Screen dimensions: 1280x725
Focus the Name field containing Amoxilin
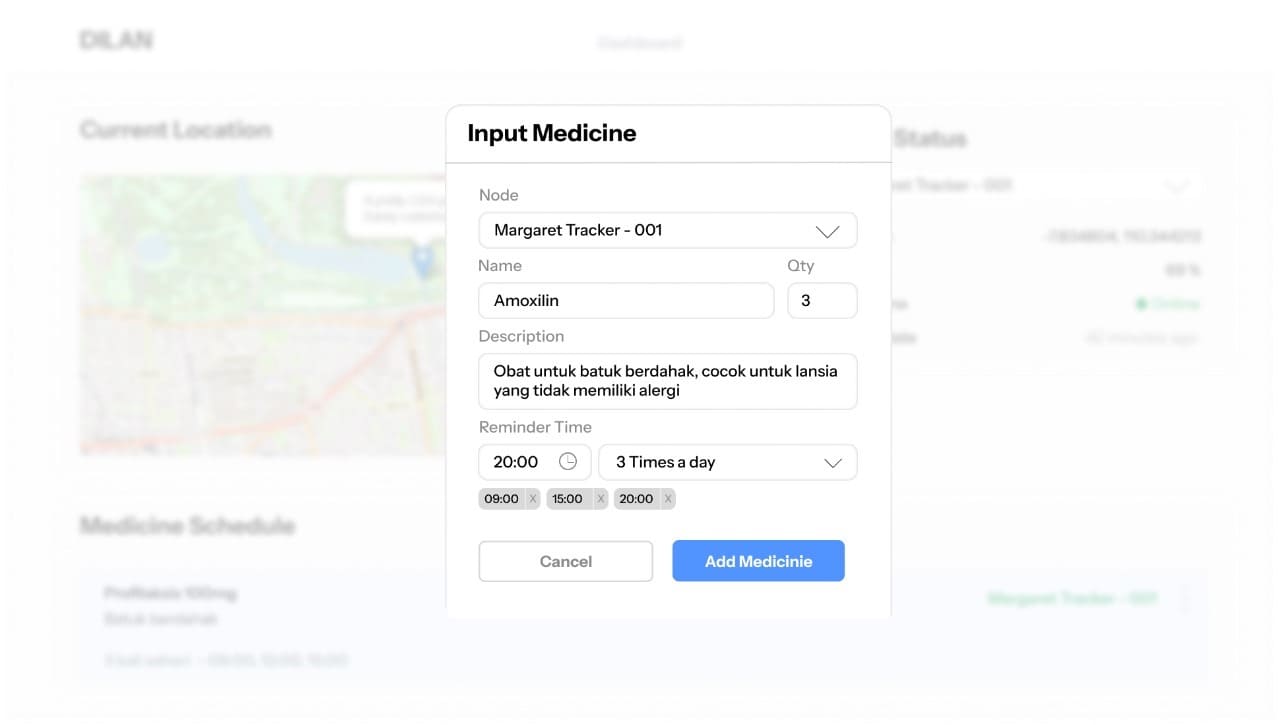[626, 301]
